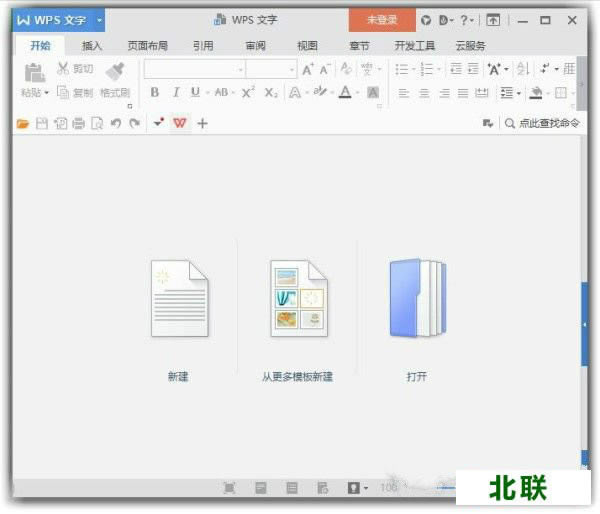600x514 pixels.
Task: Click the decrease indent icon
Action: pos(455,69)
